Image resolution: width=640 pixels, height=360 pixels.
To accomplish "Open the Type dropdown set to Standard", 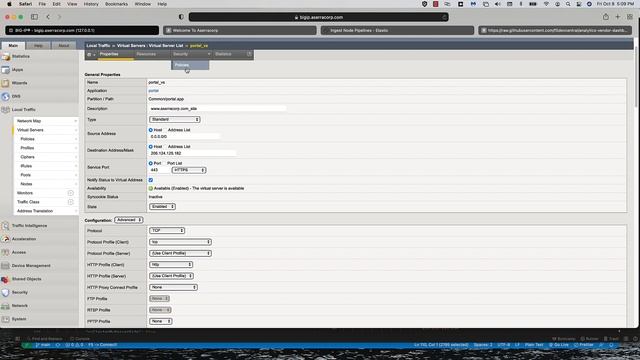I will (174, 120).
